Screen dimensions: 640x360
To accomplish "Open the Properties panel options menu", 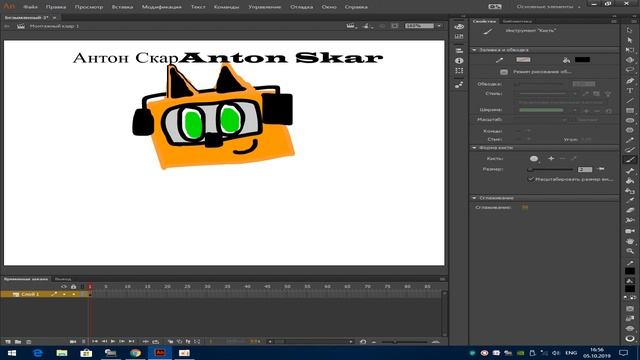I will point(614,21).
